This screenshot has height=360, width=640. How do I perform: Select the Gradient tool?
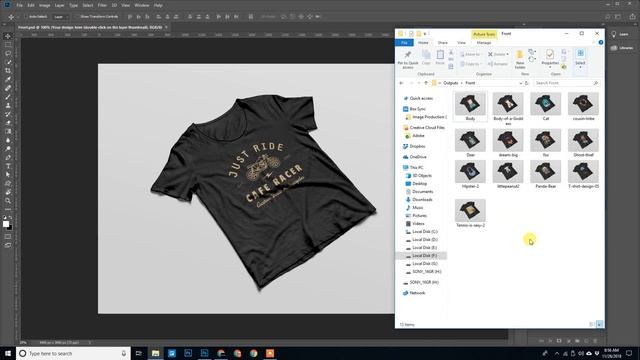[x=8, y=131]
